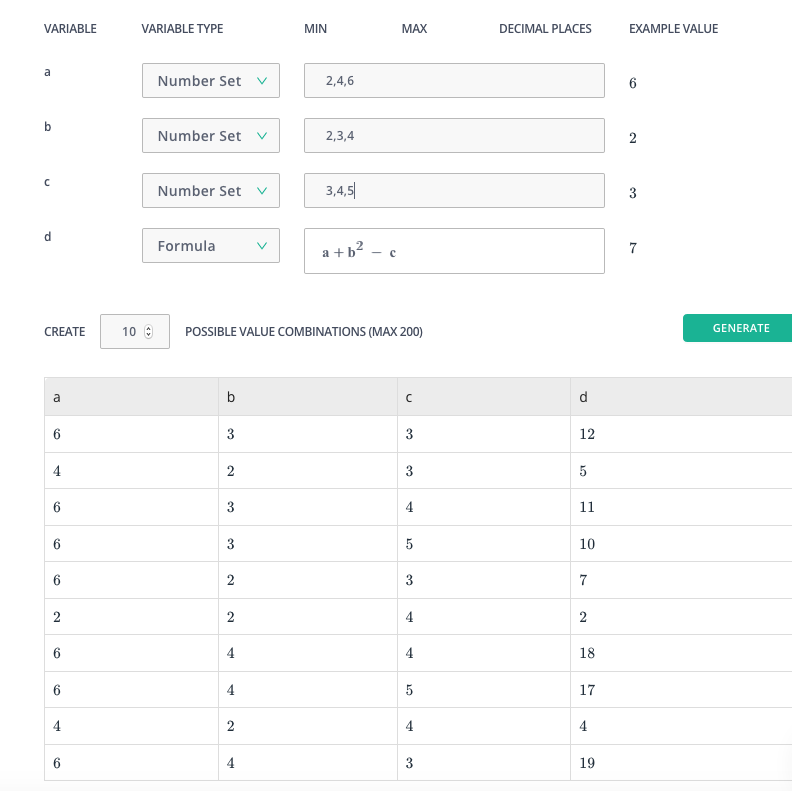The image size is (792, 791).
Task: Click the d value 17 in the table
Action: point(587,690)
